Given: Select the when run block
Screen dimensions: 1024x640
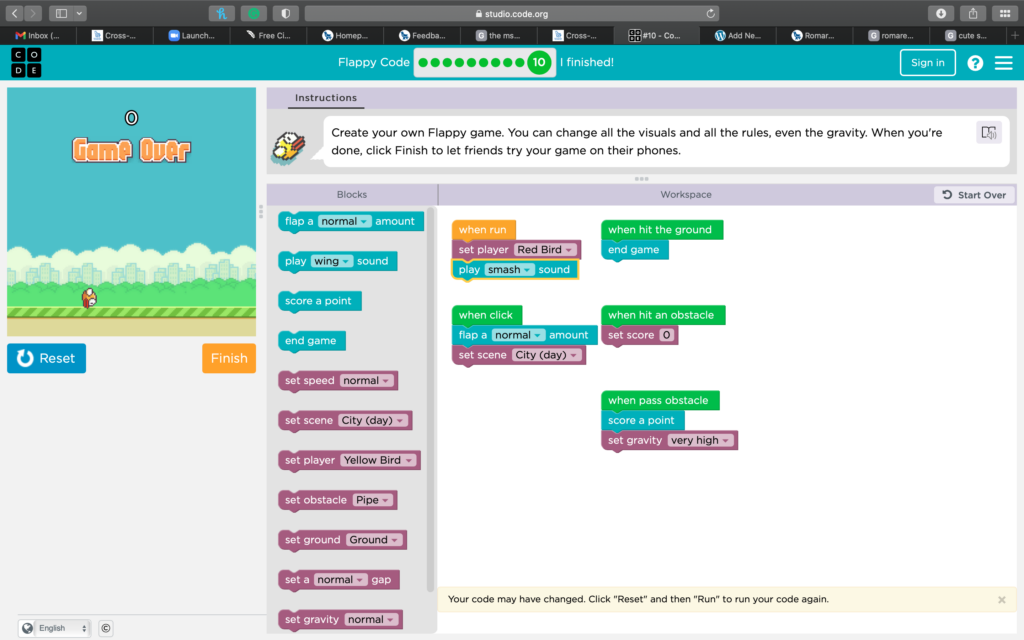Looking at the screenshot, I should 483,230.
